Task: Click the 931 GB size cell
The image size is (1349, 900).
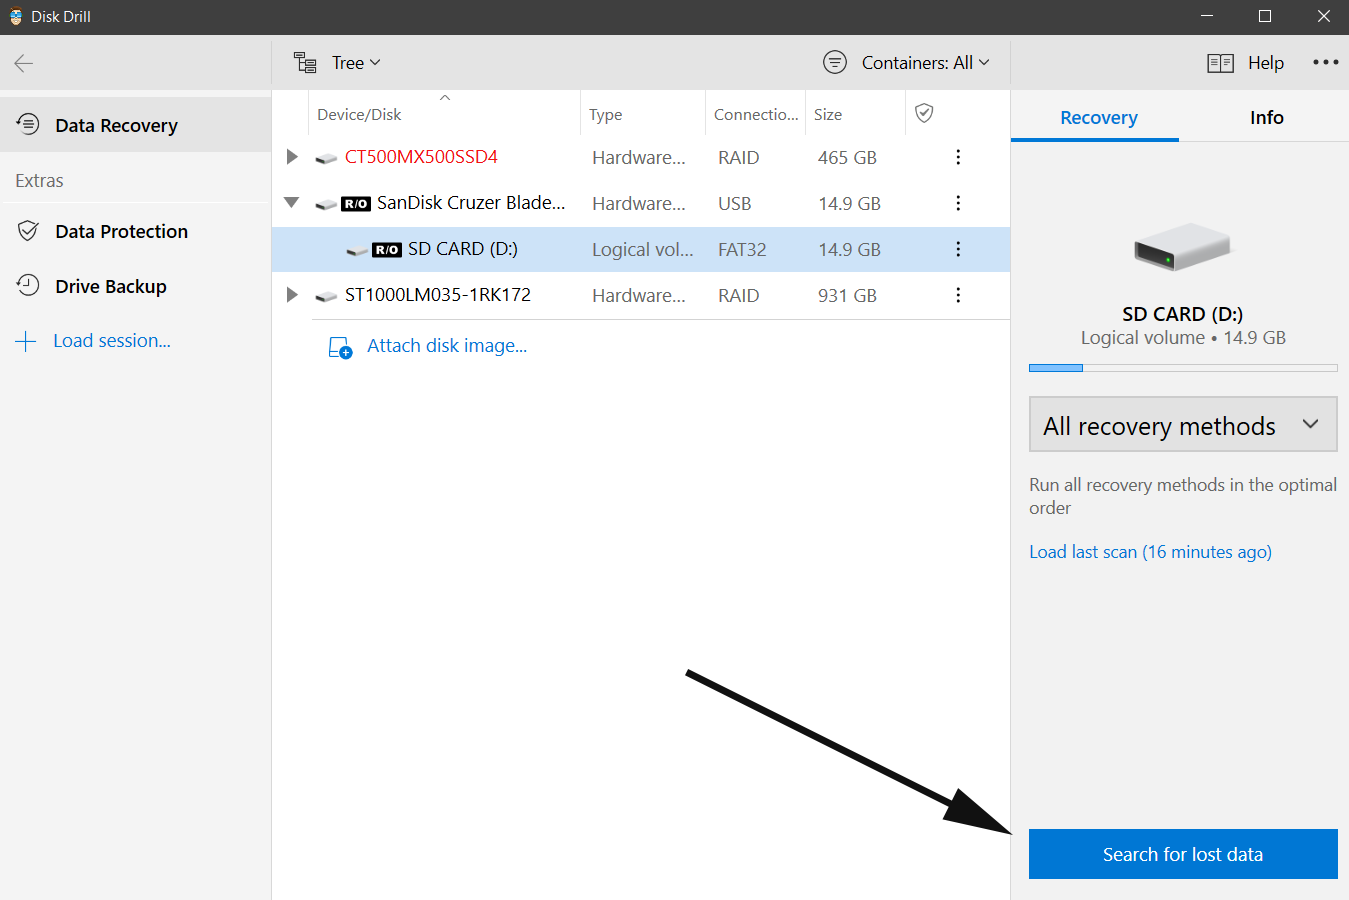Action: click(x=847, y=296)
